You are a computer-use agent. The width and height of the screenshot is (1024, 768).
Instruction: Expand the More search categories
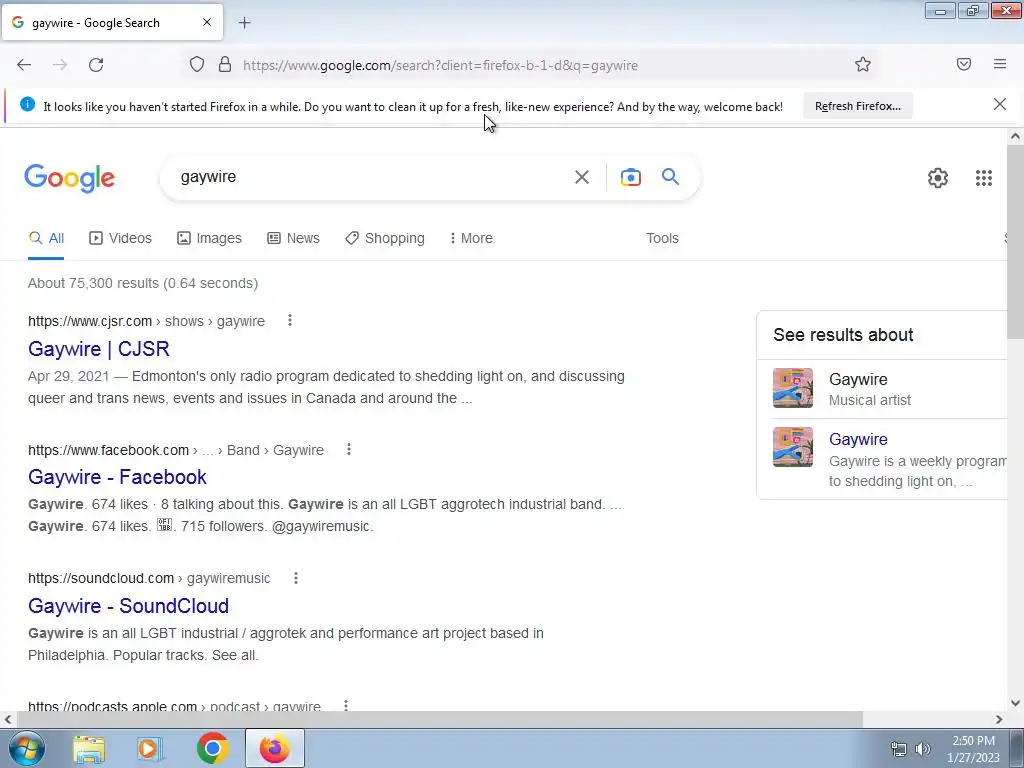(x=471, y=238)
